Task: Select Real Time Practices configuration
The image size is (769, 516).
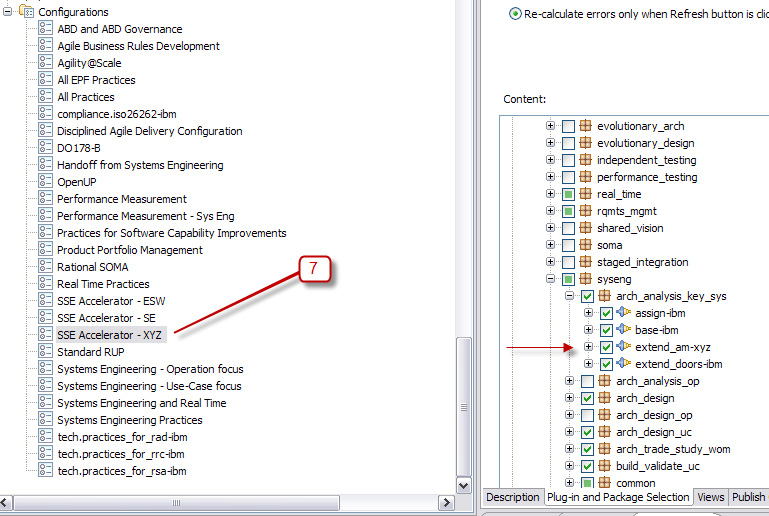Action: [103, 284]
